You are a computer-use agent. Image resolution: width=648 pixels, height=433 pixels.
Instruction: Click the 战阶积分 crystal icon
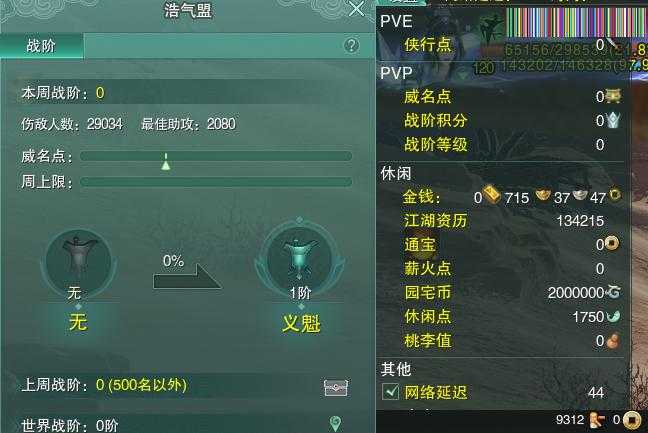coord(613,120)
